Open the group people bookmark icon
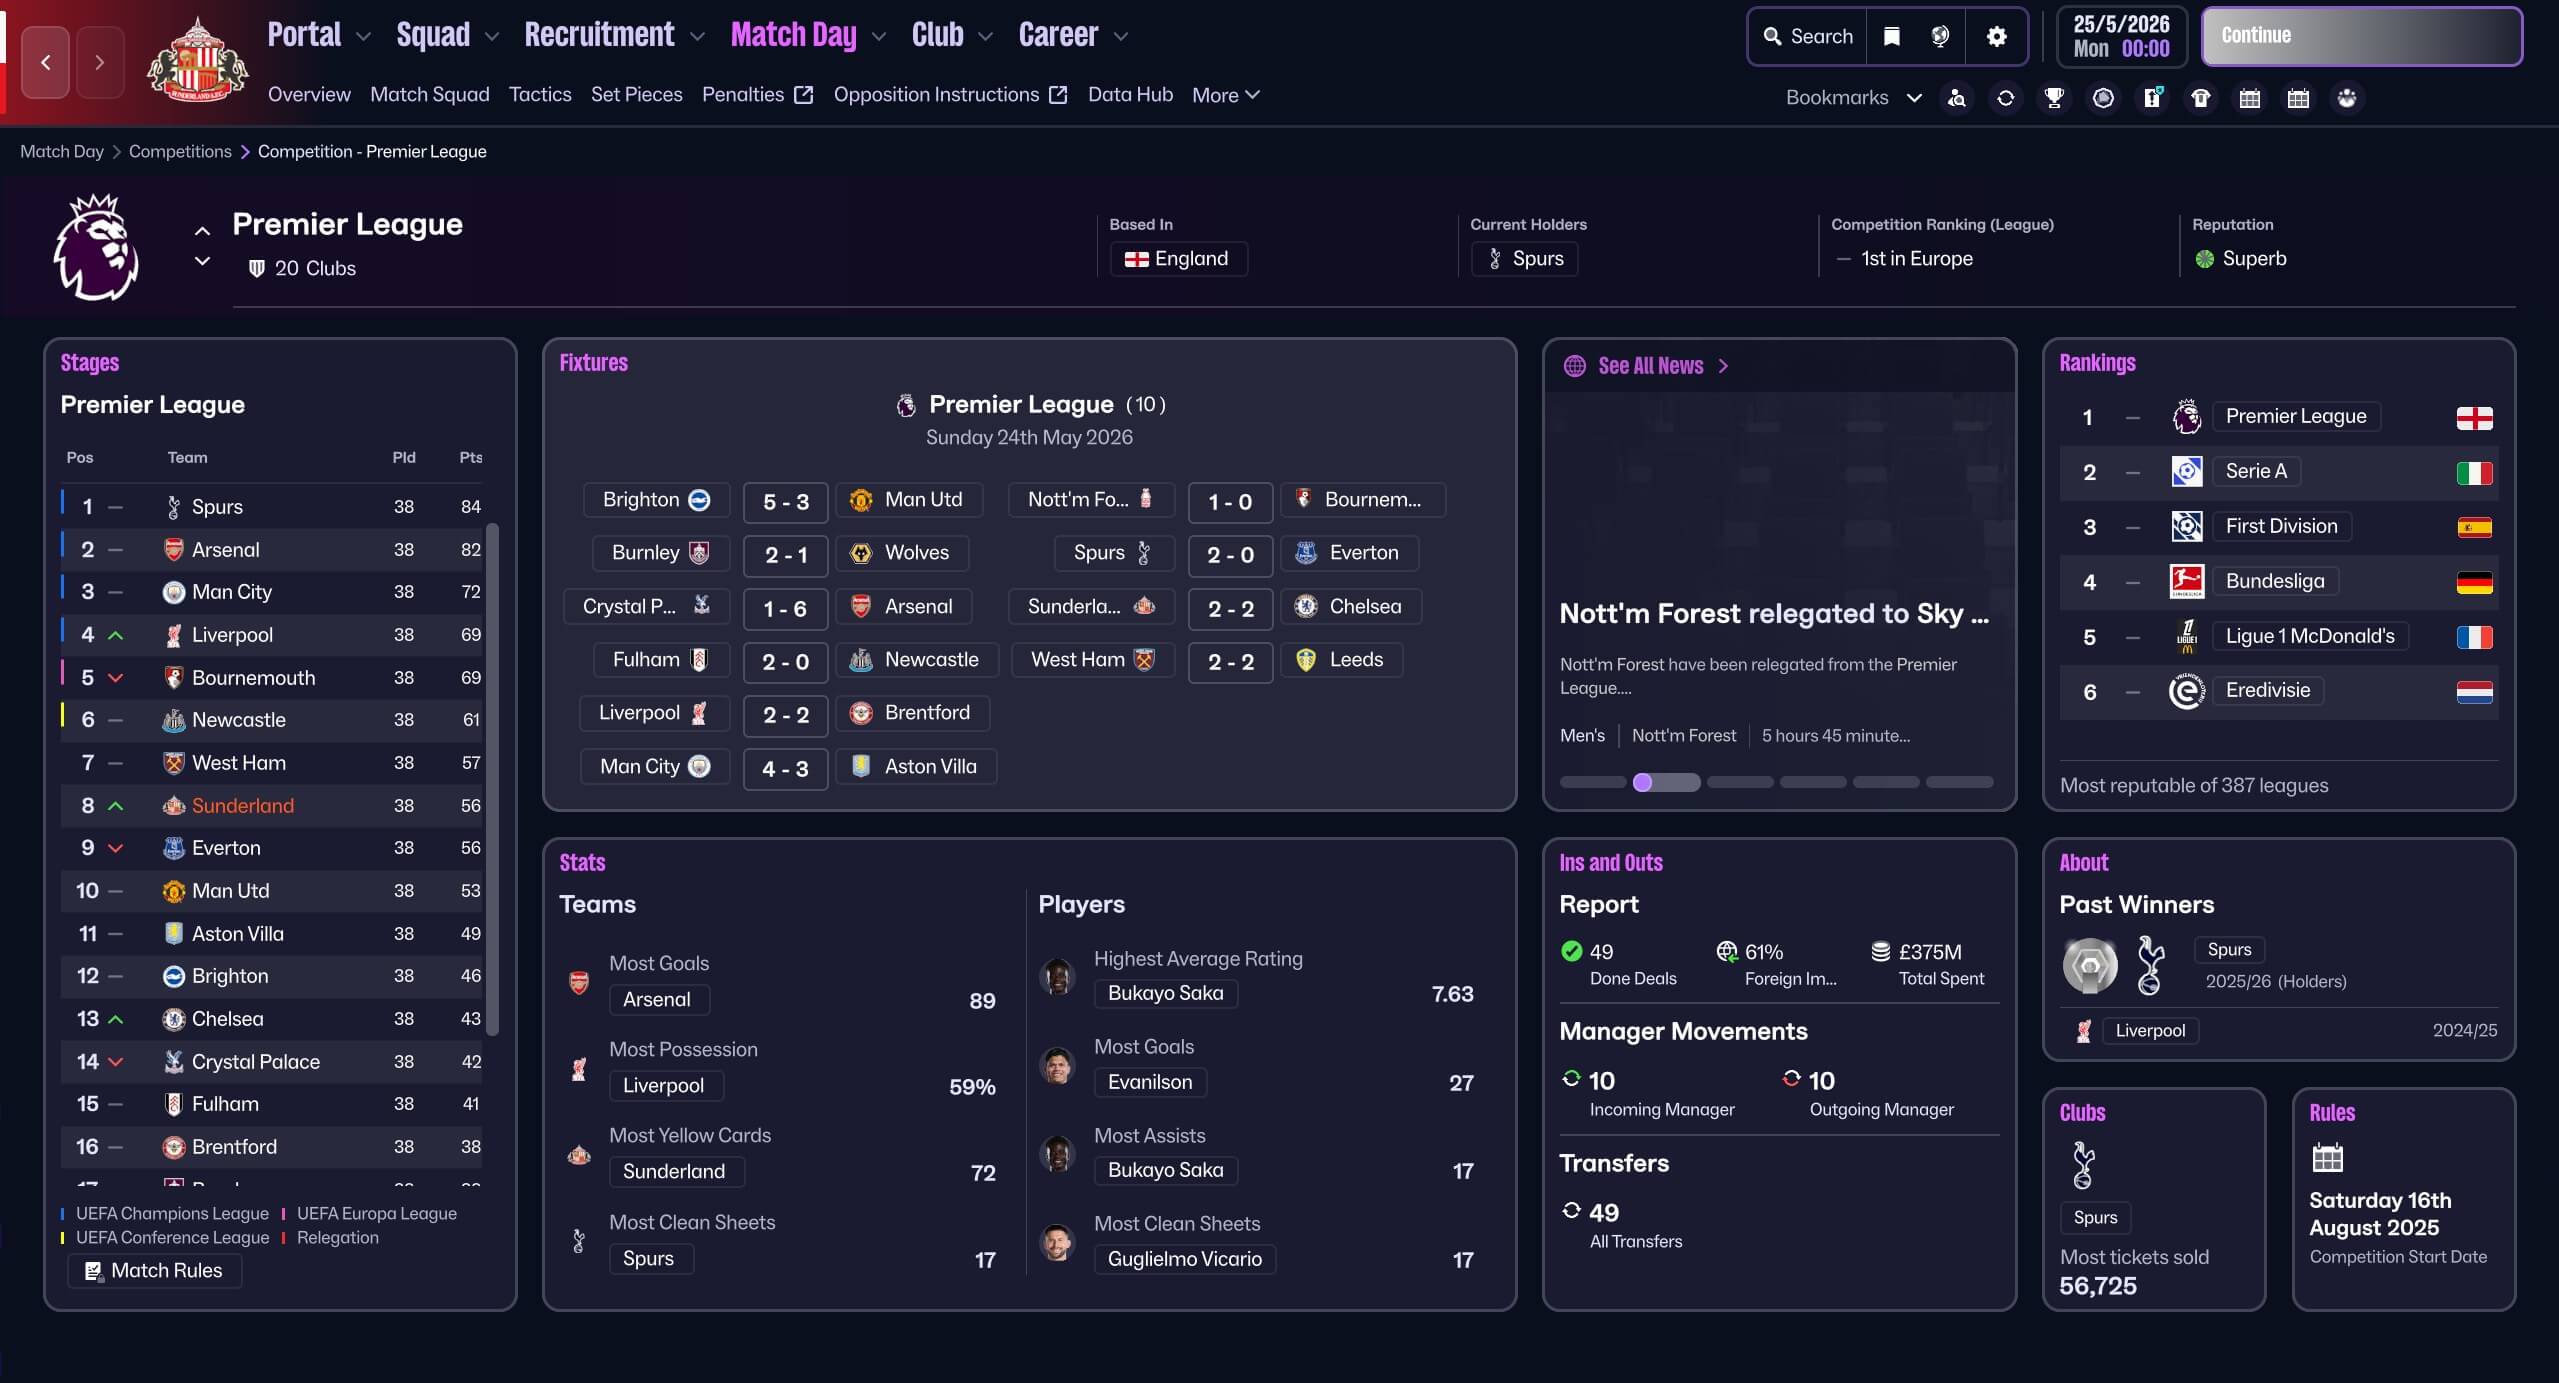Screen dimensions: 2559x1383 [2347, 98]
